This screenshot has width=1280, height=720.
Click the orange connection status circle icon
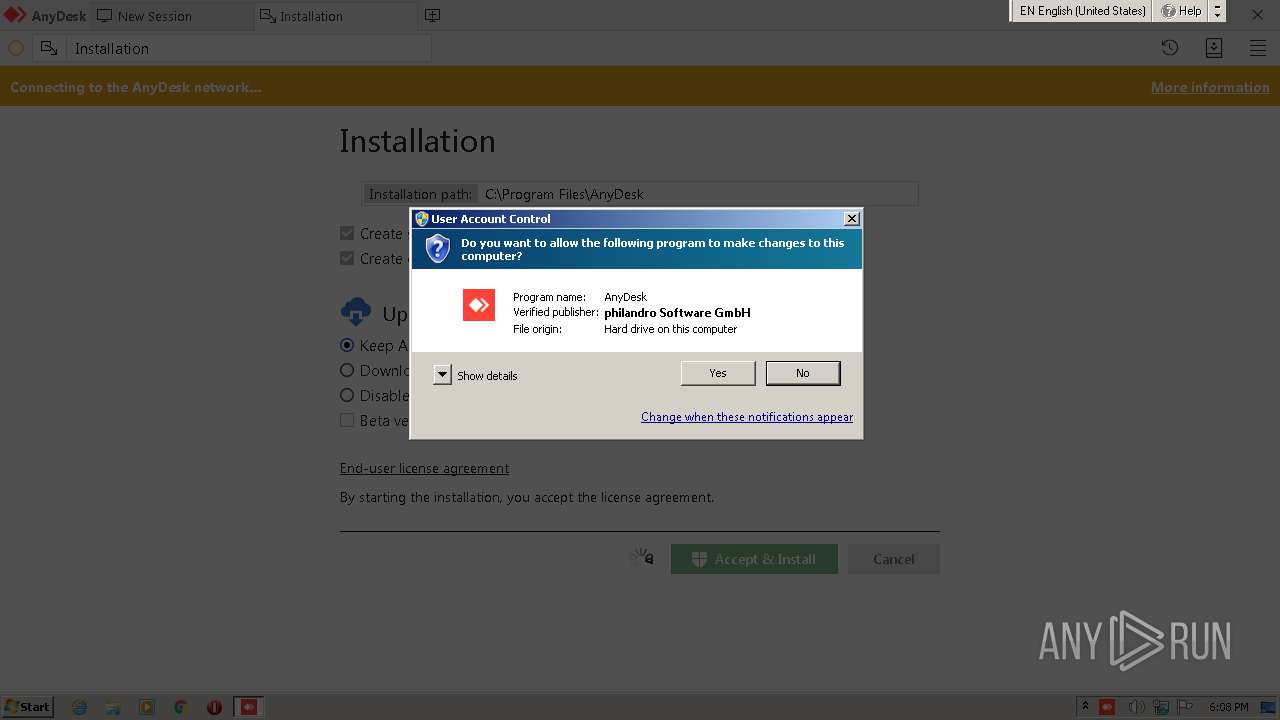click(x=16, y=48)
